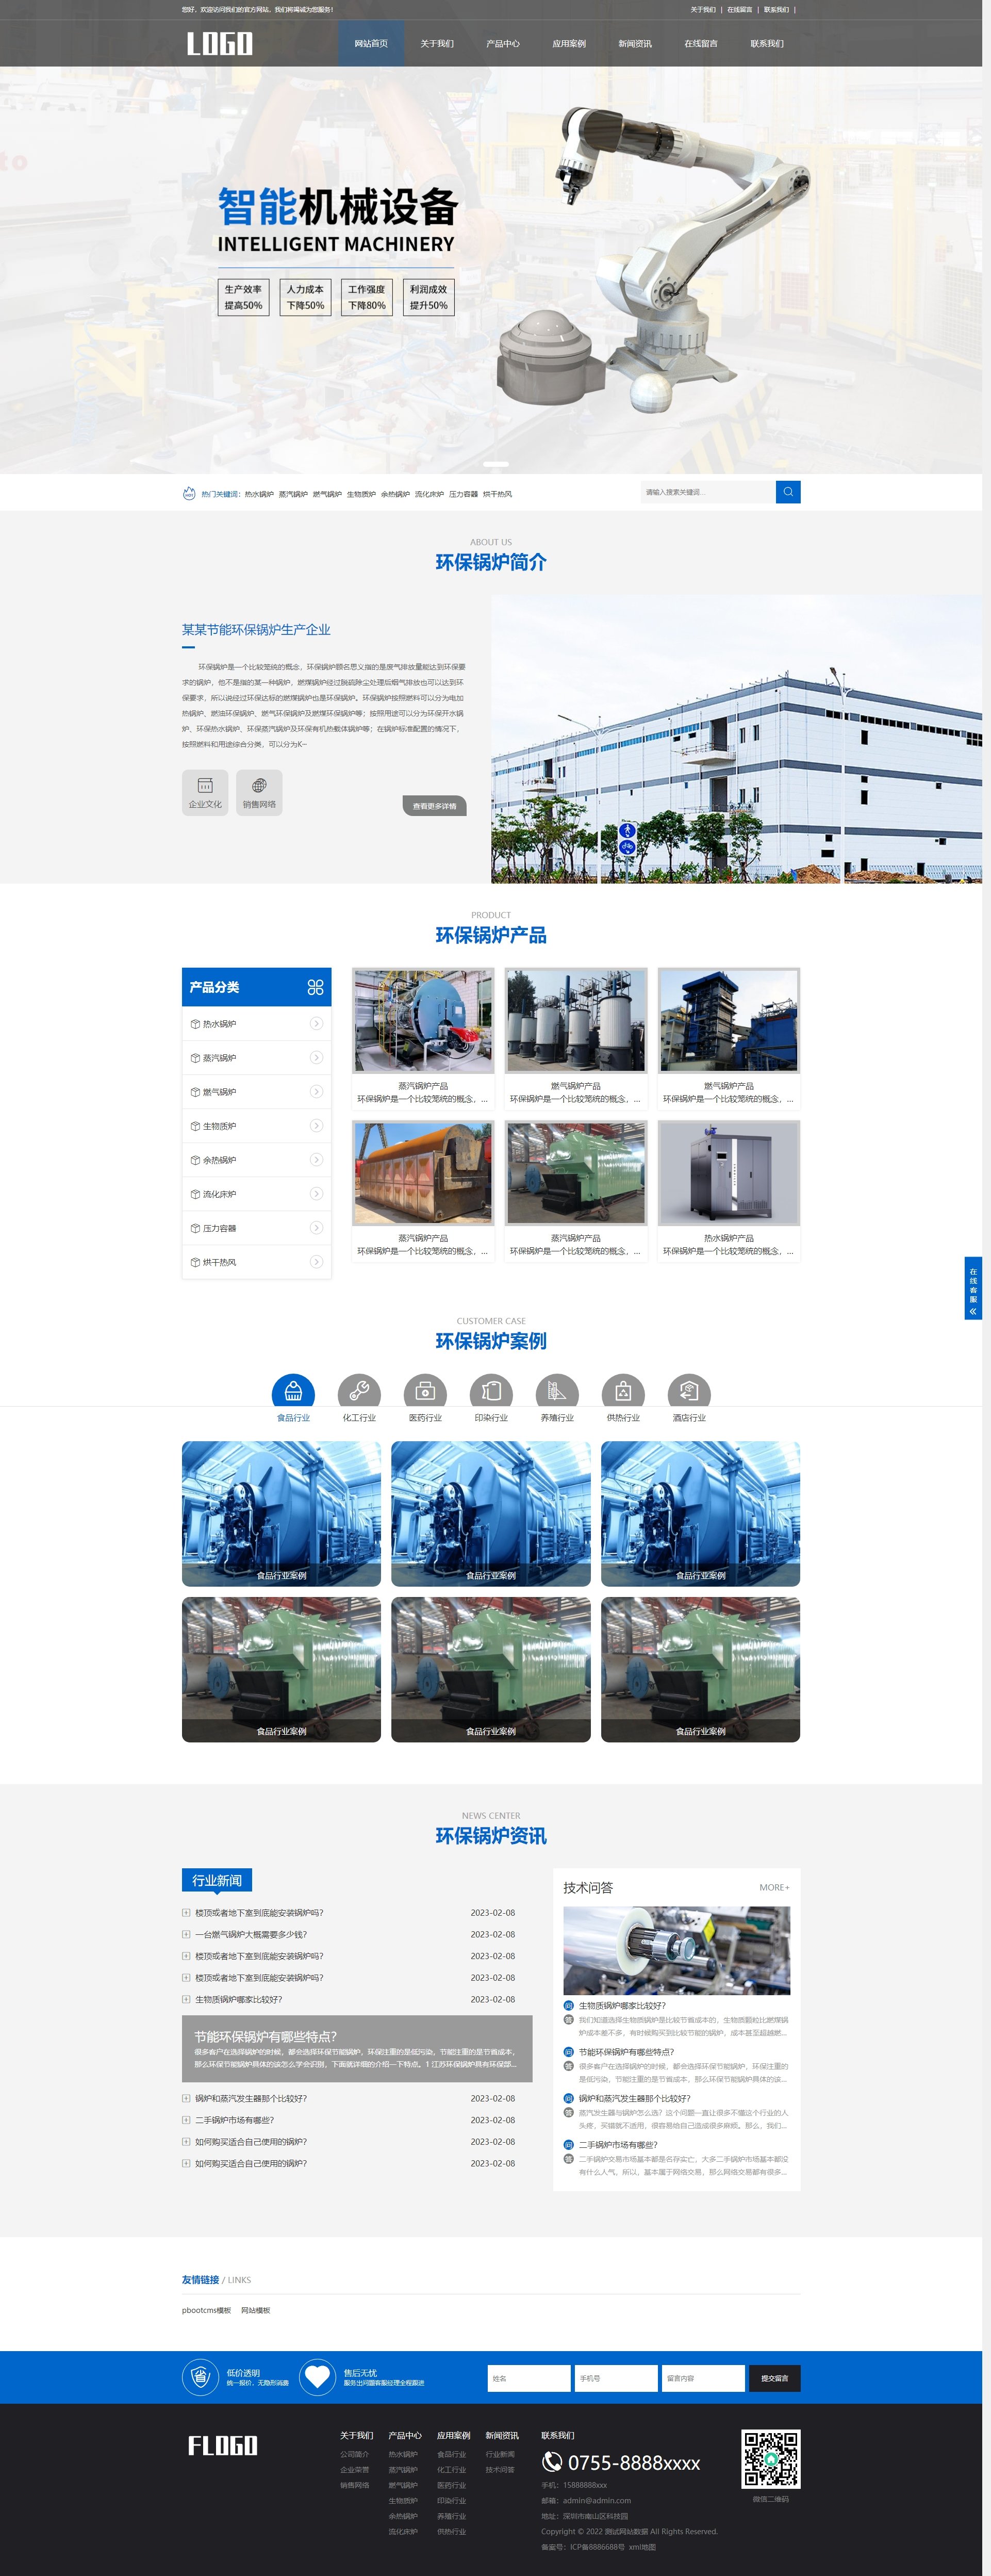Expand the 在线客服 side panel

tap(972, 1288)
